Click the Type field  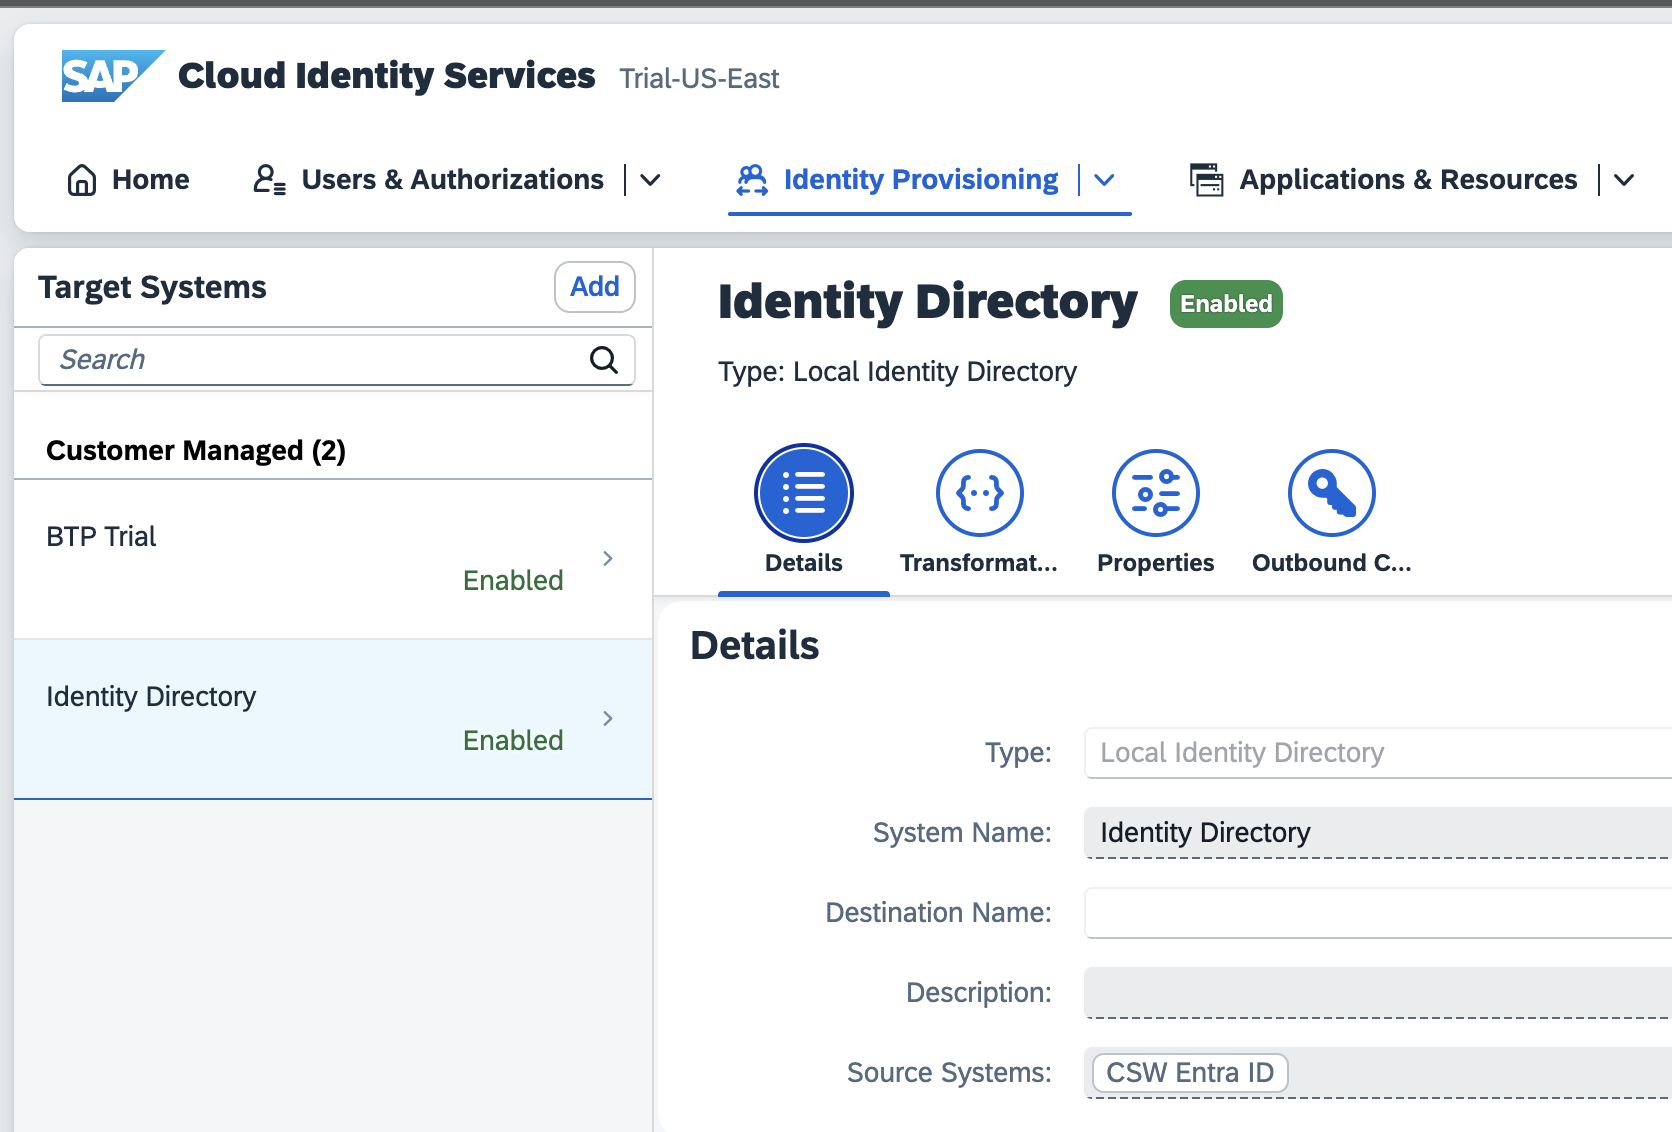tap(1378, 753)
